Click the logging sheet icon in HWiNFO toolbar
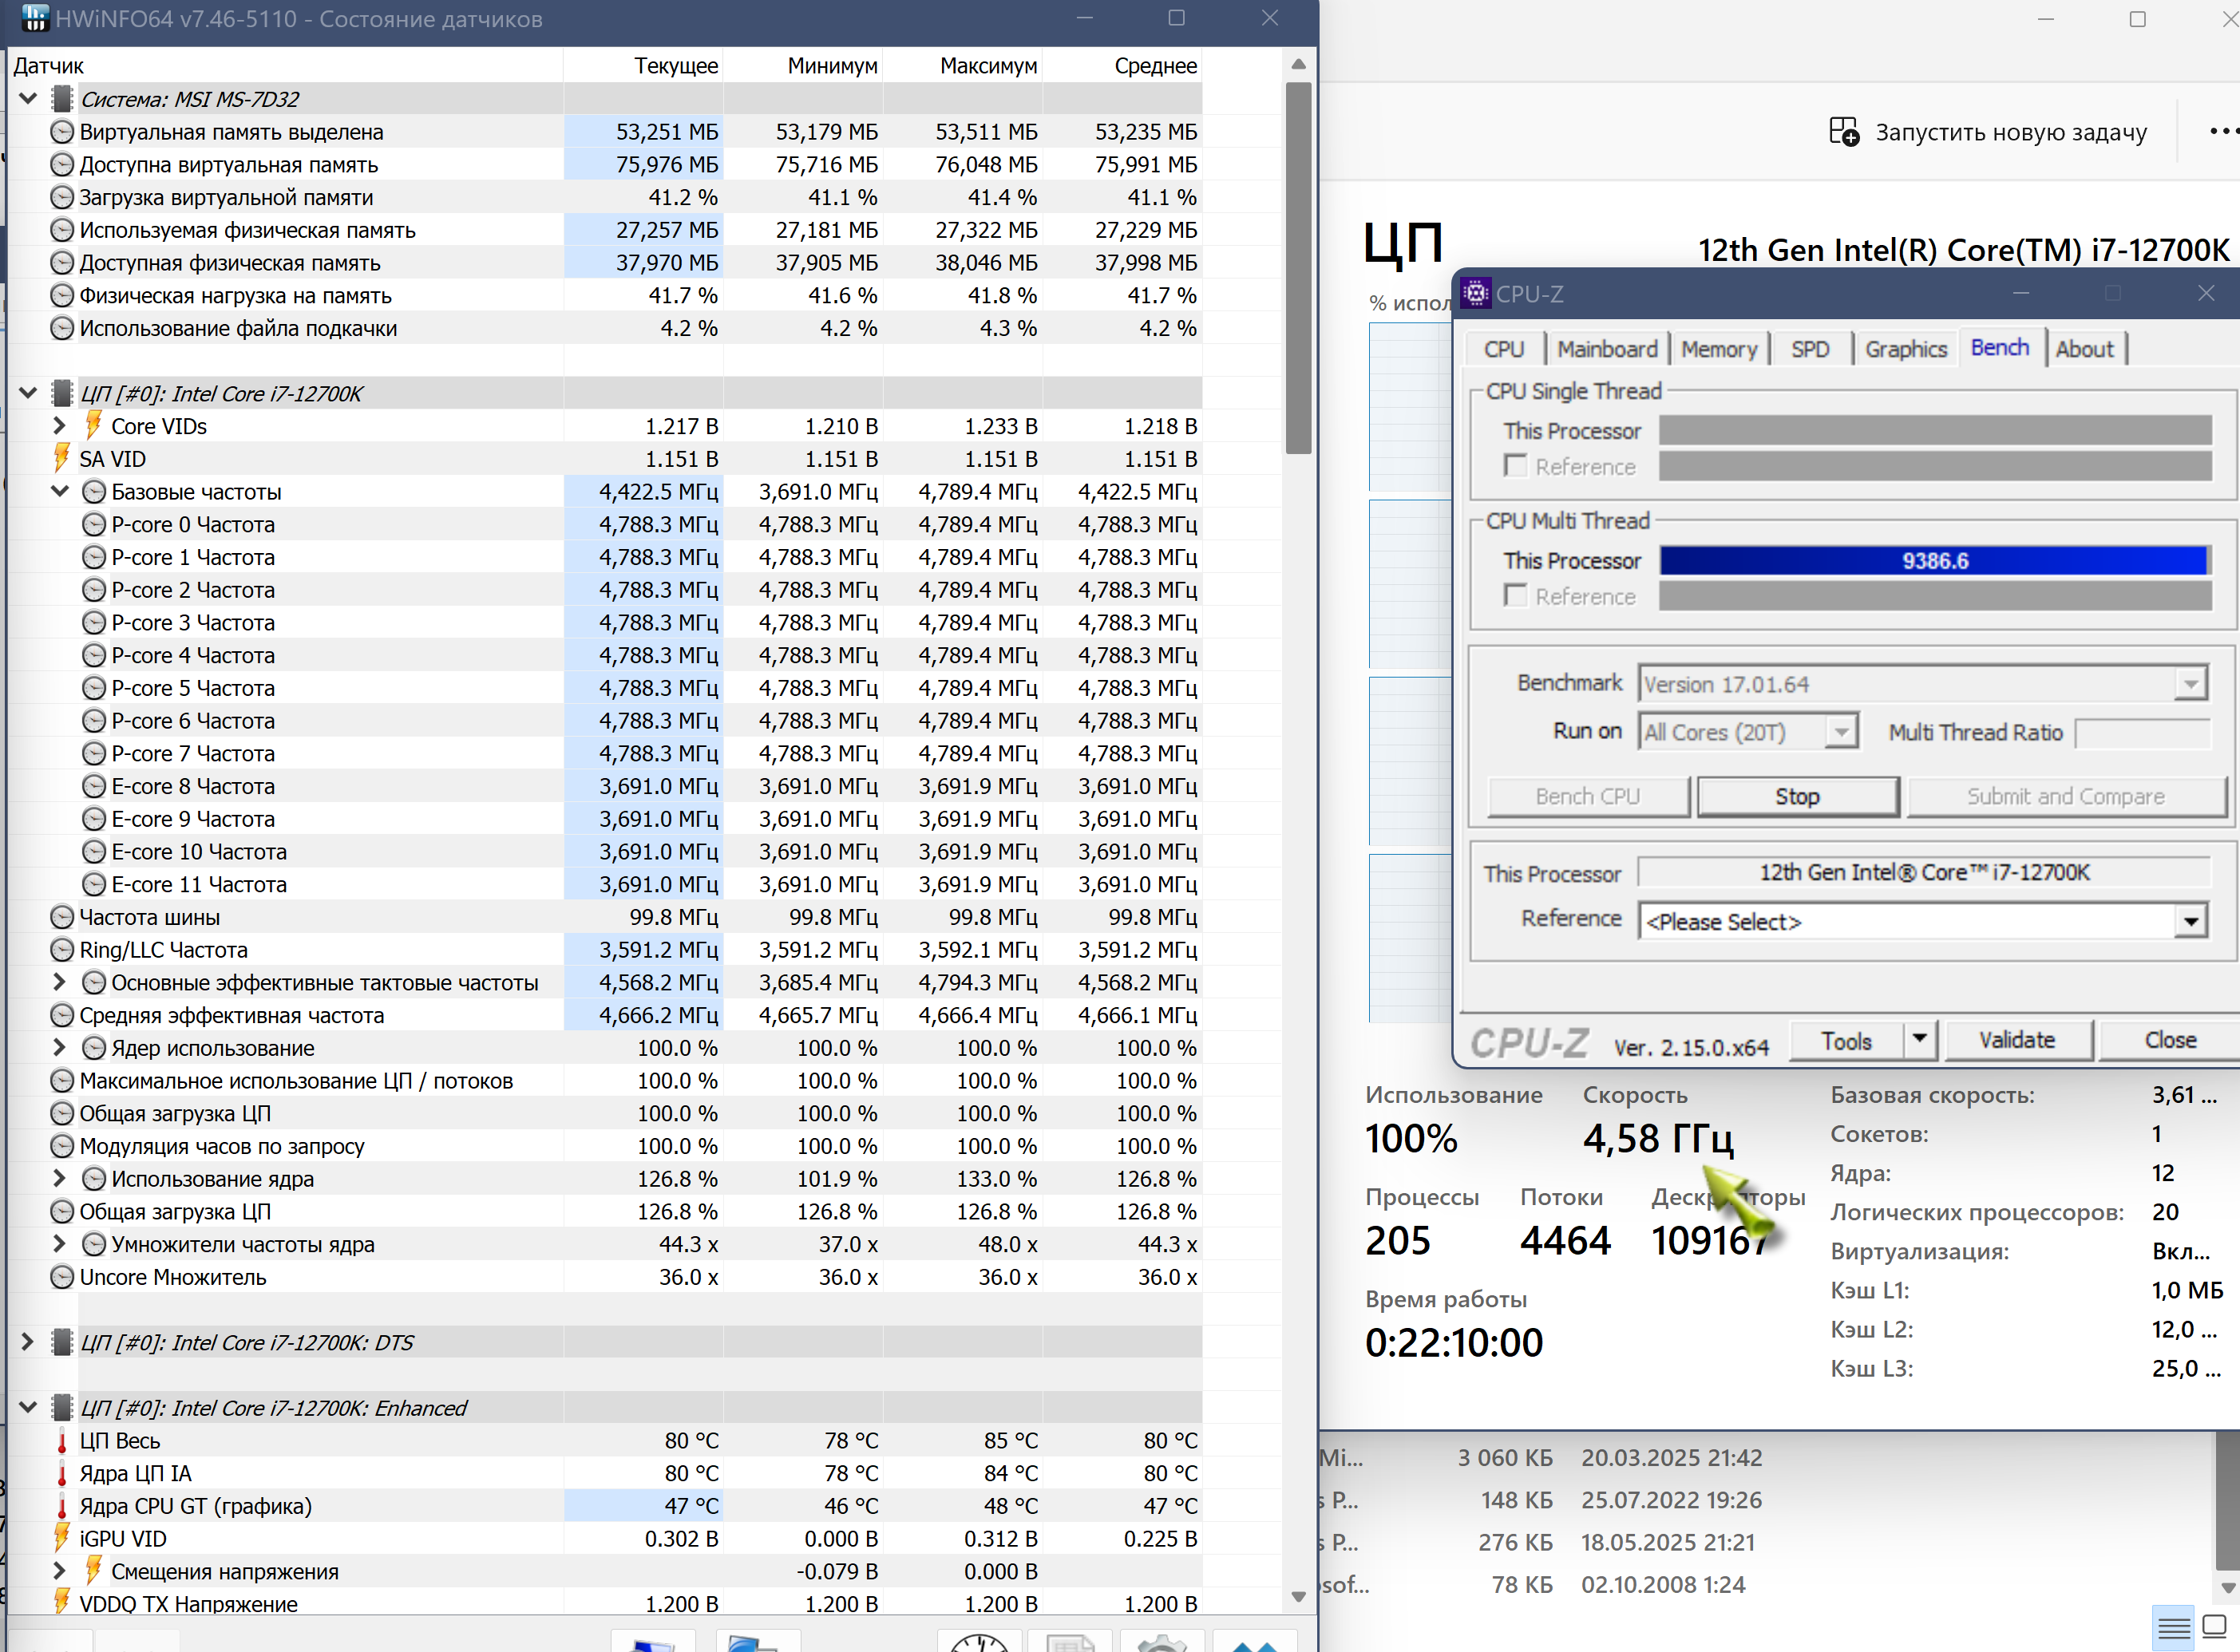Image resolution: width=2240 pixels, height=1652 pixels. [x=1069, y=1642]
